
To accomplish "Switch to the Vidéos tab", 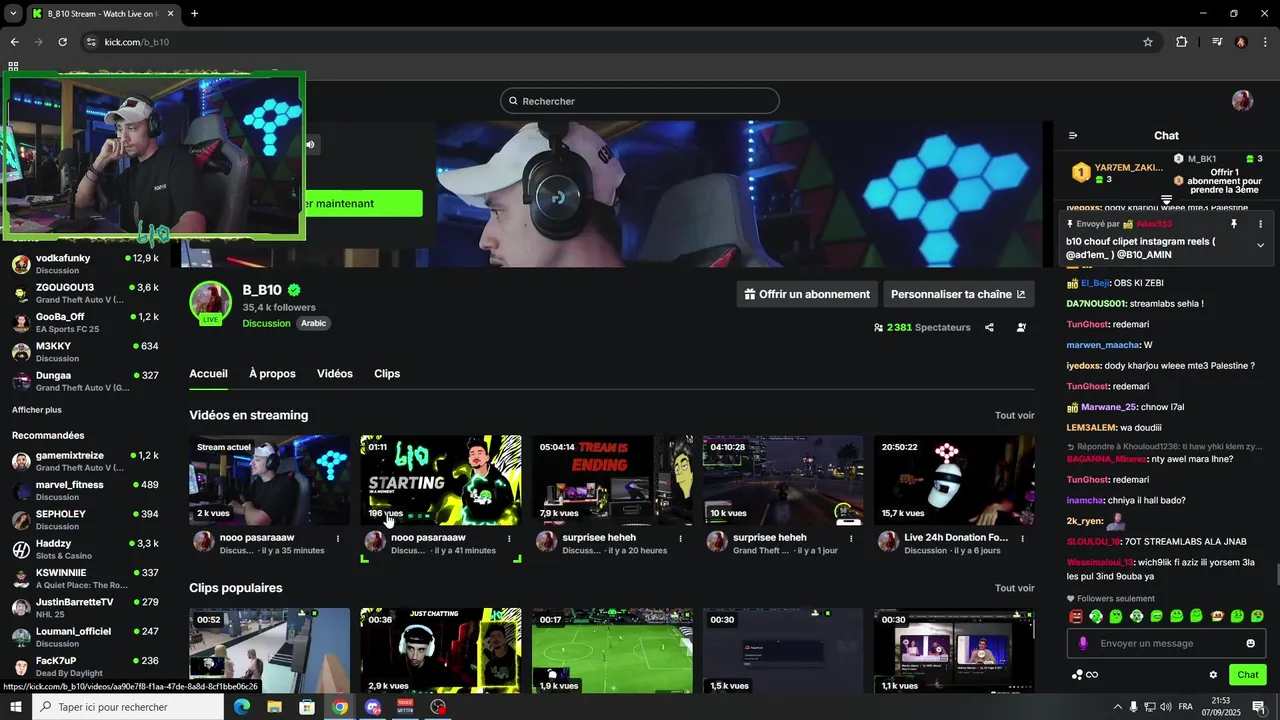I will pyautogui.click(x=335, y=374).
